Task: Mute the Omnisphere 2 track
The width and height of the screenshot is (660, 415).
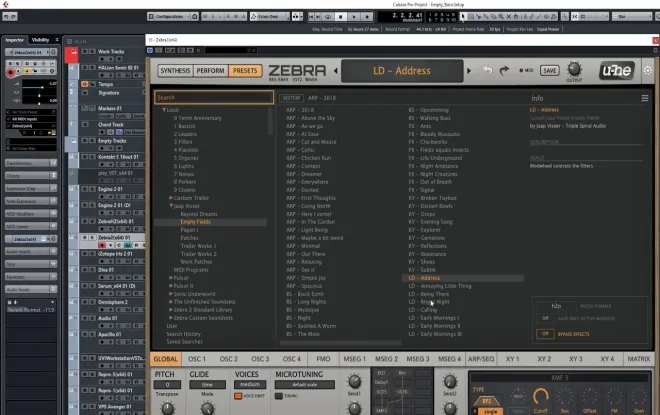Action: point(84,302)
